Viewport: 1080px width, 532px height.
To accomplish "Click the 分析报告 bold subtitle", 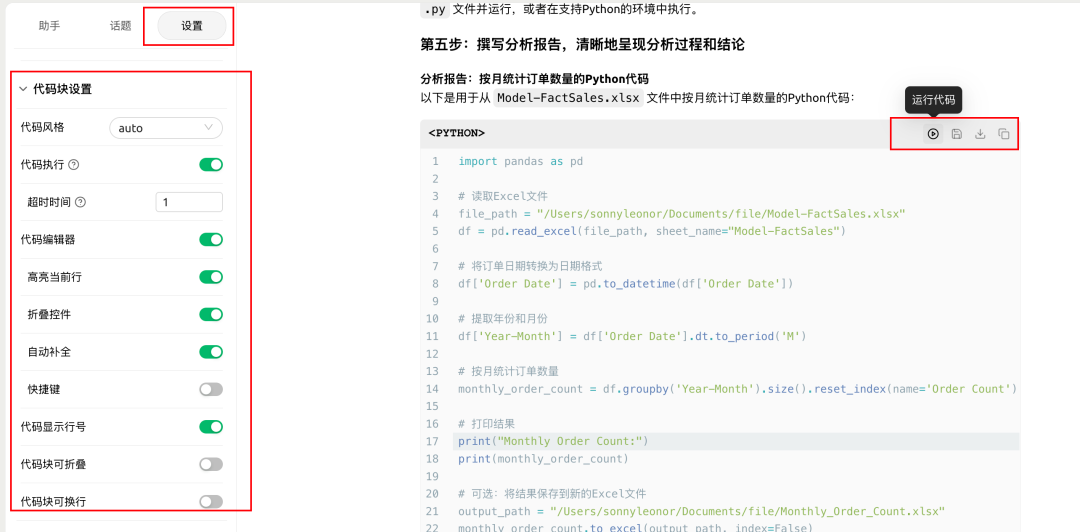I will click(x=534, y=79).
